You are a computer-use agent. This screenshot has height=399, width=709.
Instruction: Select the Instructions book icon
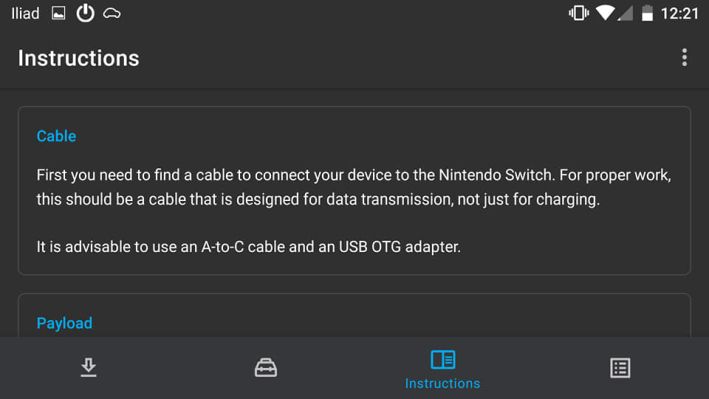pos(443,360)
